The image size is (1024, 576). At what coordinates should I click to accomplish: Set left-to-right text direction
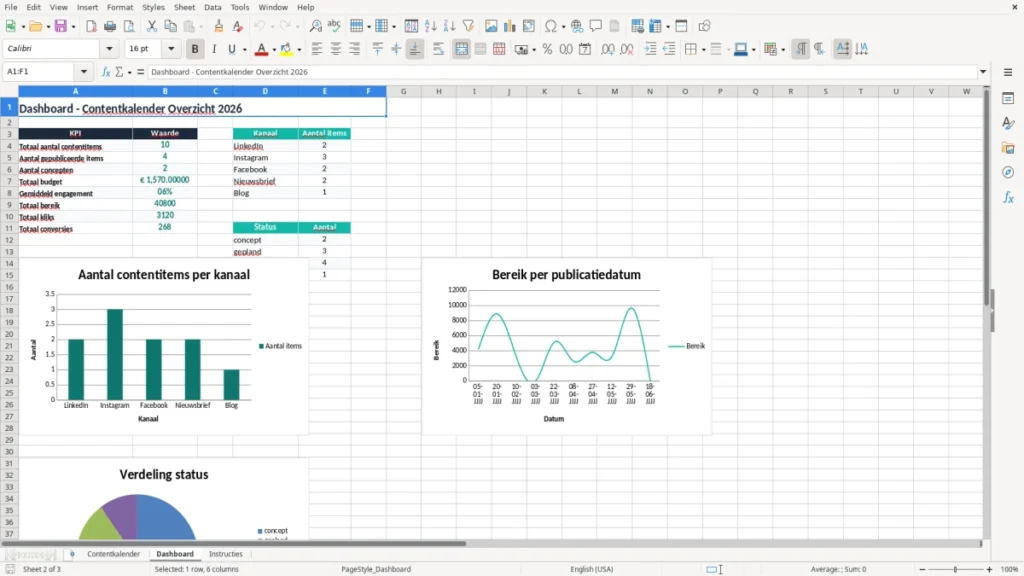[801, 49]
